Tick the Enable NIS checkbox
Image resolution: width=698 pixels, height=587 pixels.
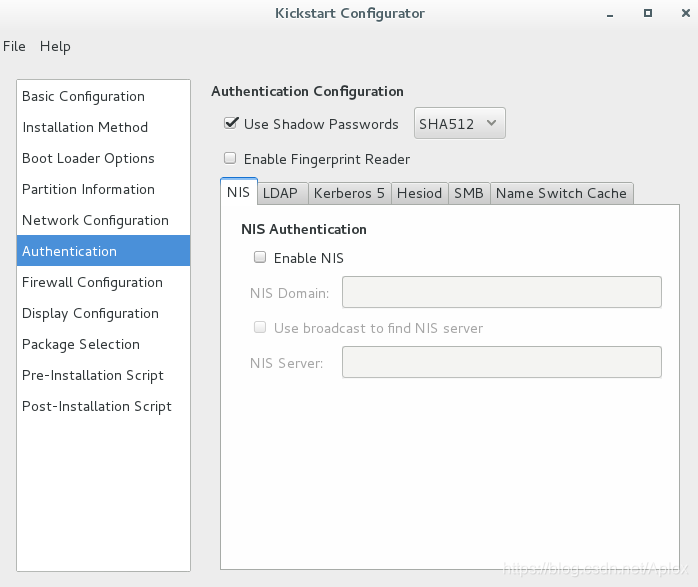[260, 257]
